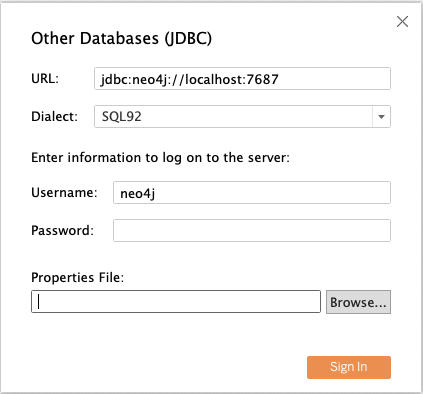Select the 'Other Databases (JDBC)' heading text
Viewport: 423px width, 394px height.
pyautogui.click(x=121, y=38)
